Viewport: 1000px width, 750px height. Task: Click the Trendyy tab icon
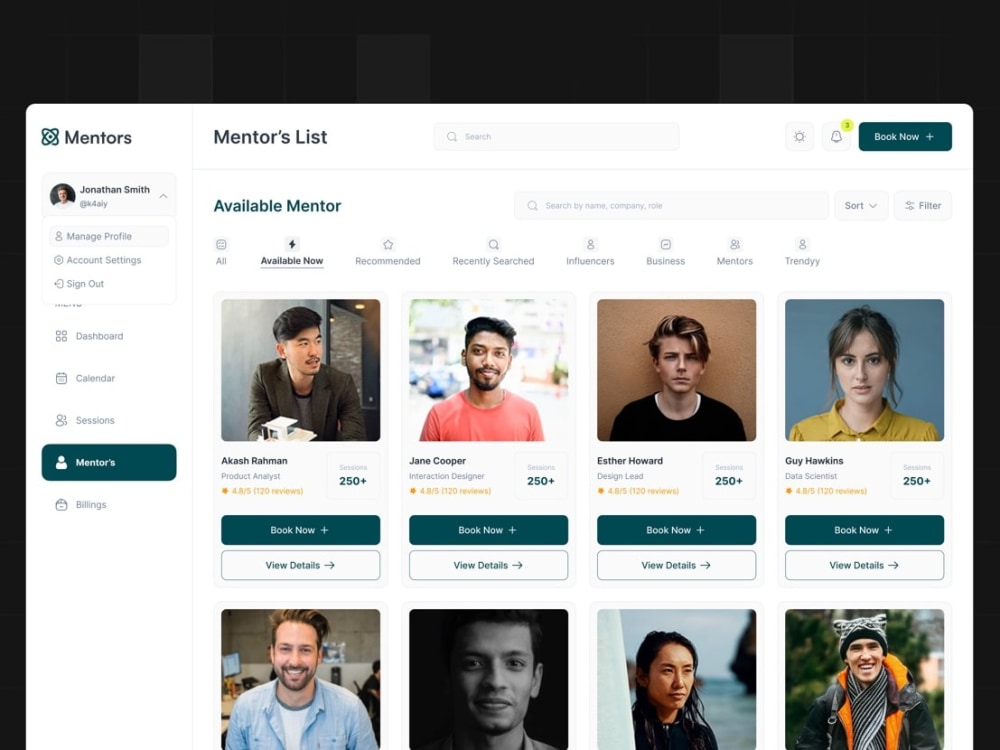click(802, 244)
